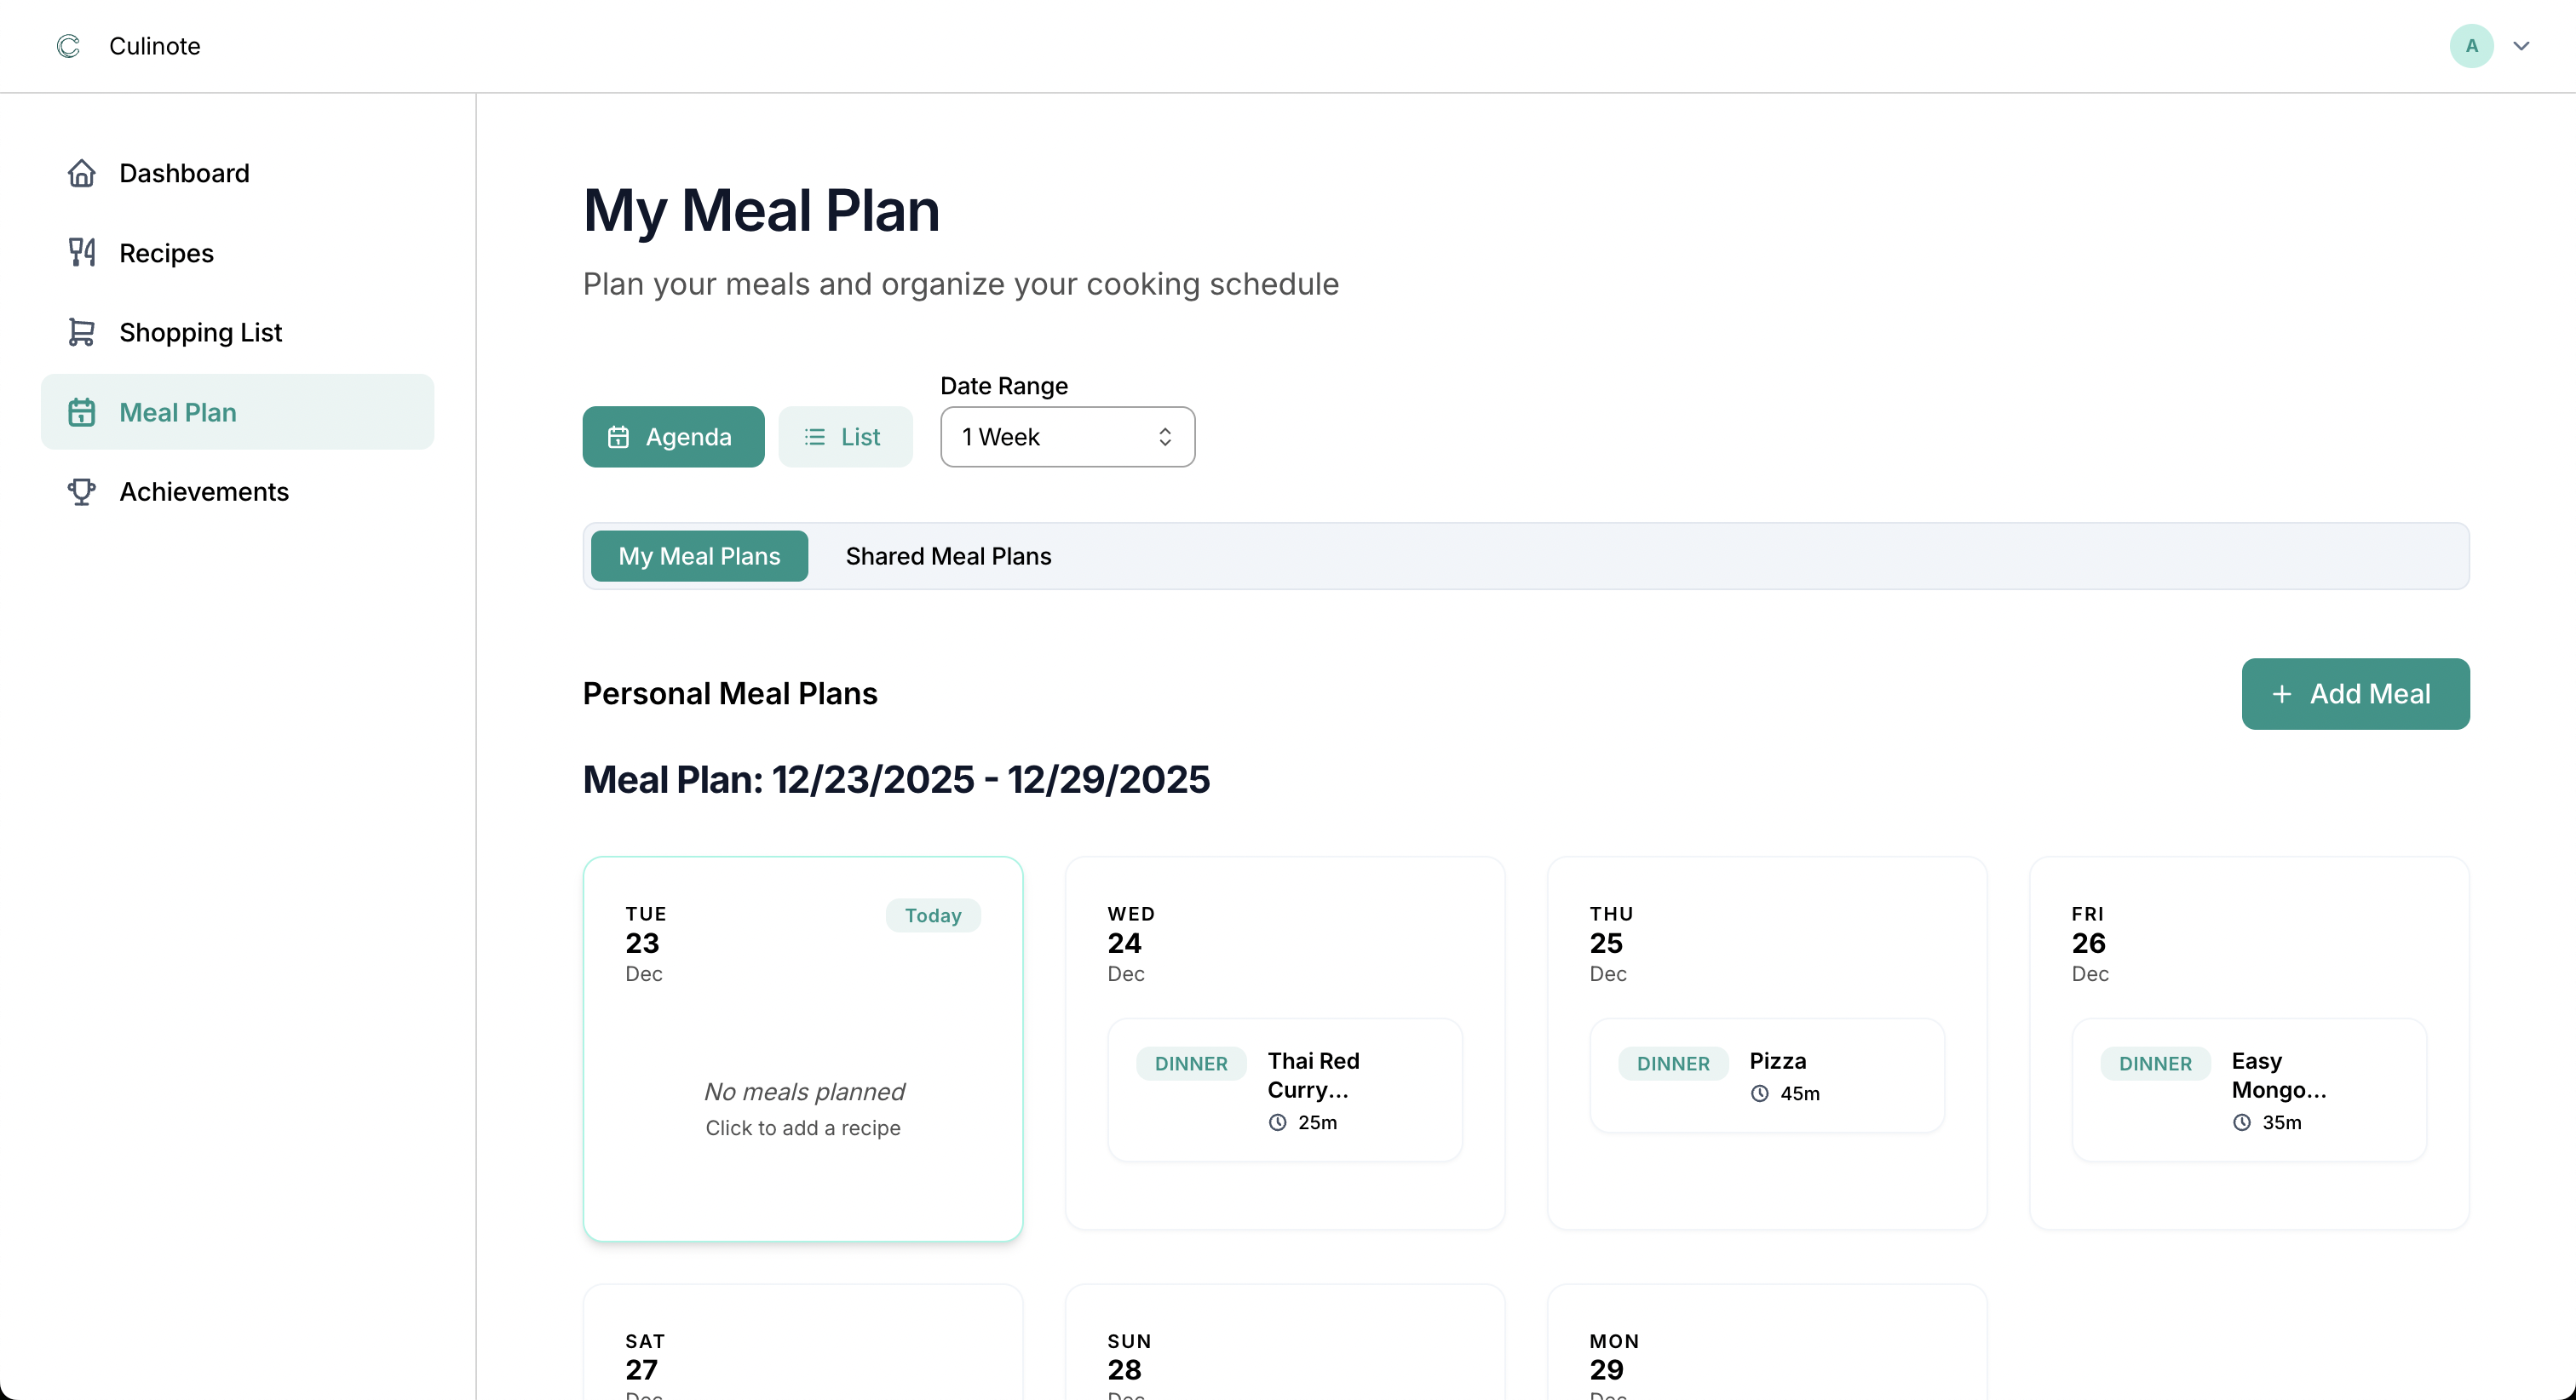Viewport: 2576px width, 1400px height.
Task: Expand the account menu chevron
Action: [x=2522, y=45]
